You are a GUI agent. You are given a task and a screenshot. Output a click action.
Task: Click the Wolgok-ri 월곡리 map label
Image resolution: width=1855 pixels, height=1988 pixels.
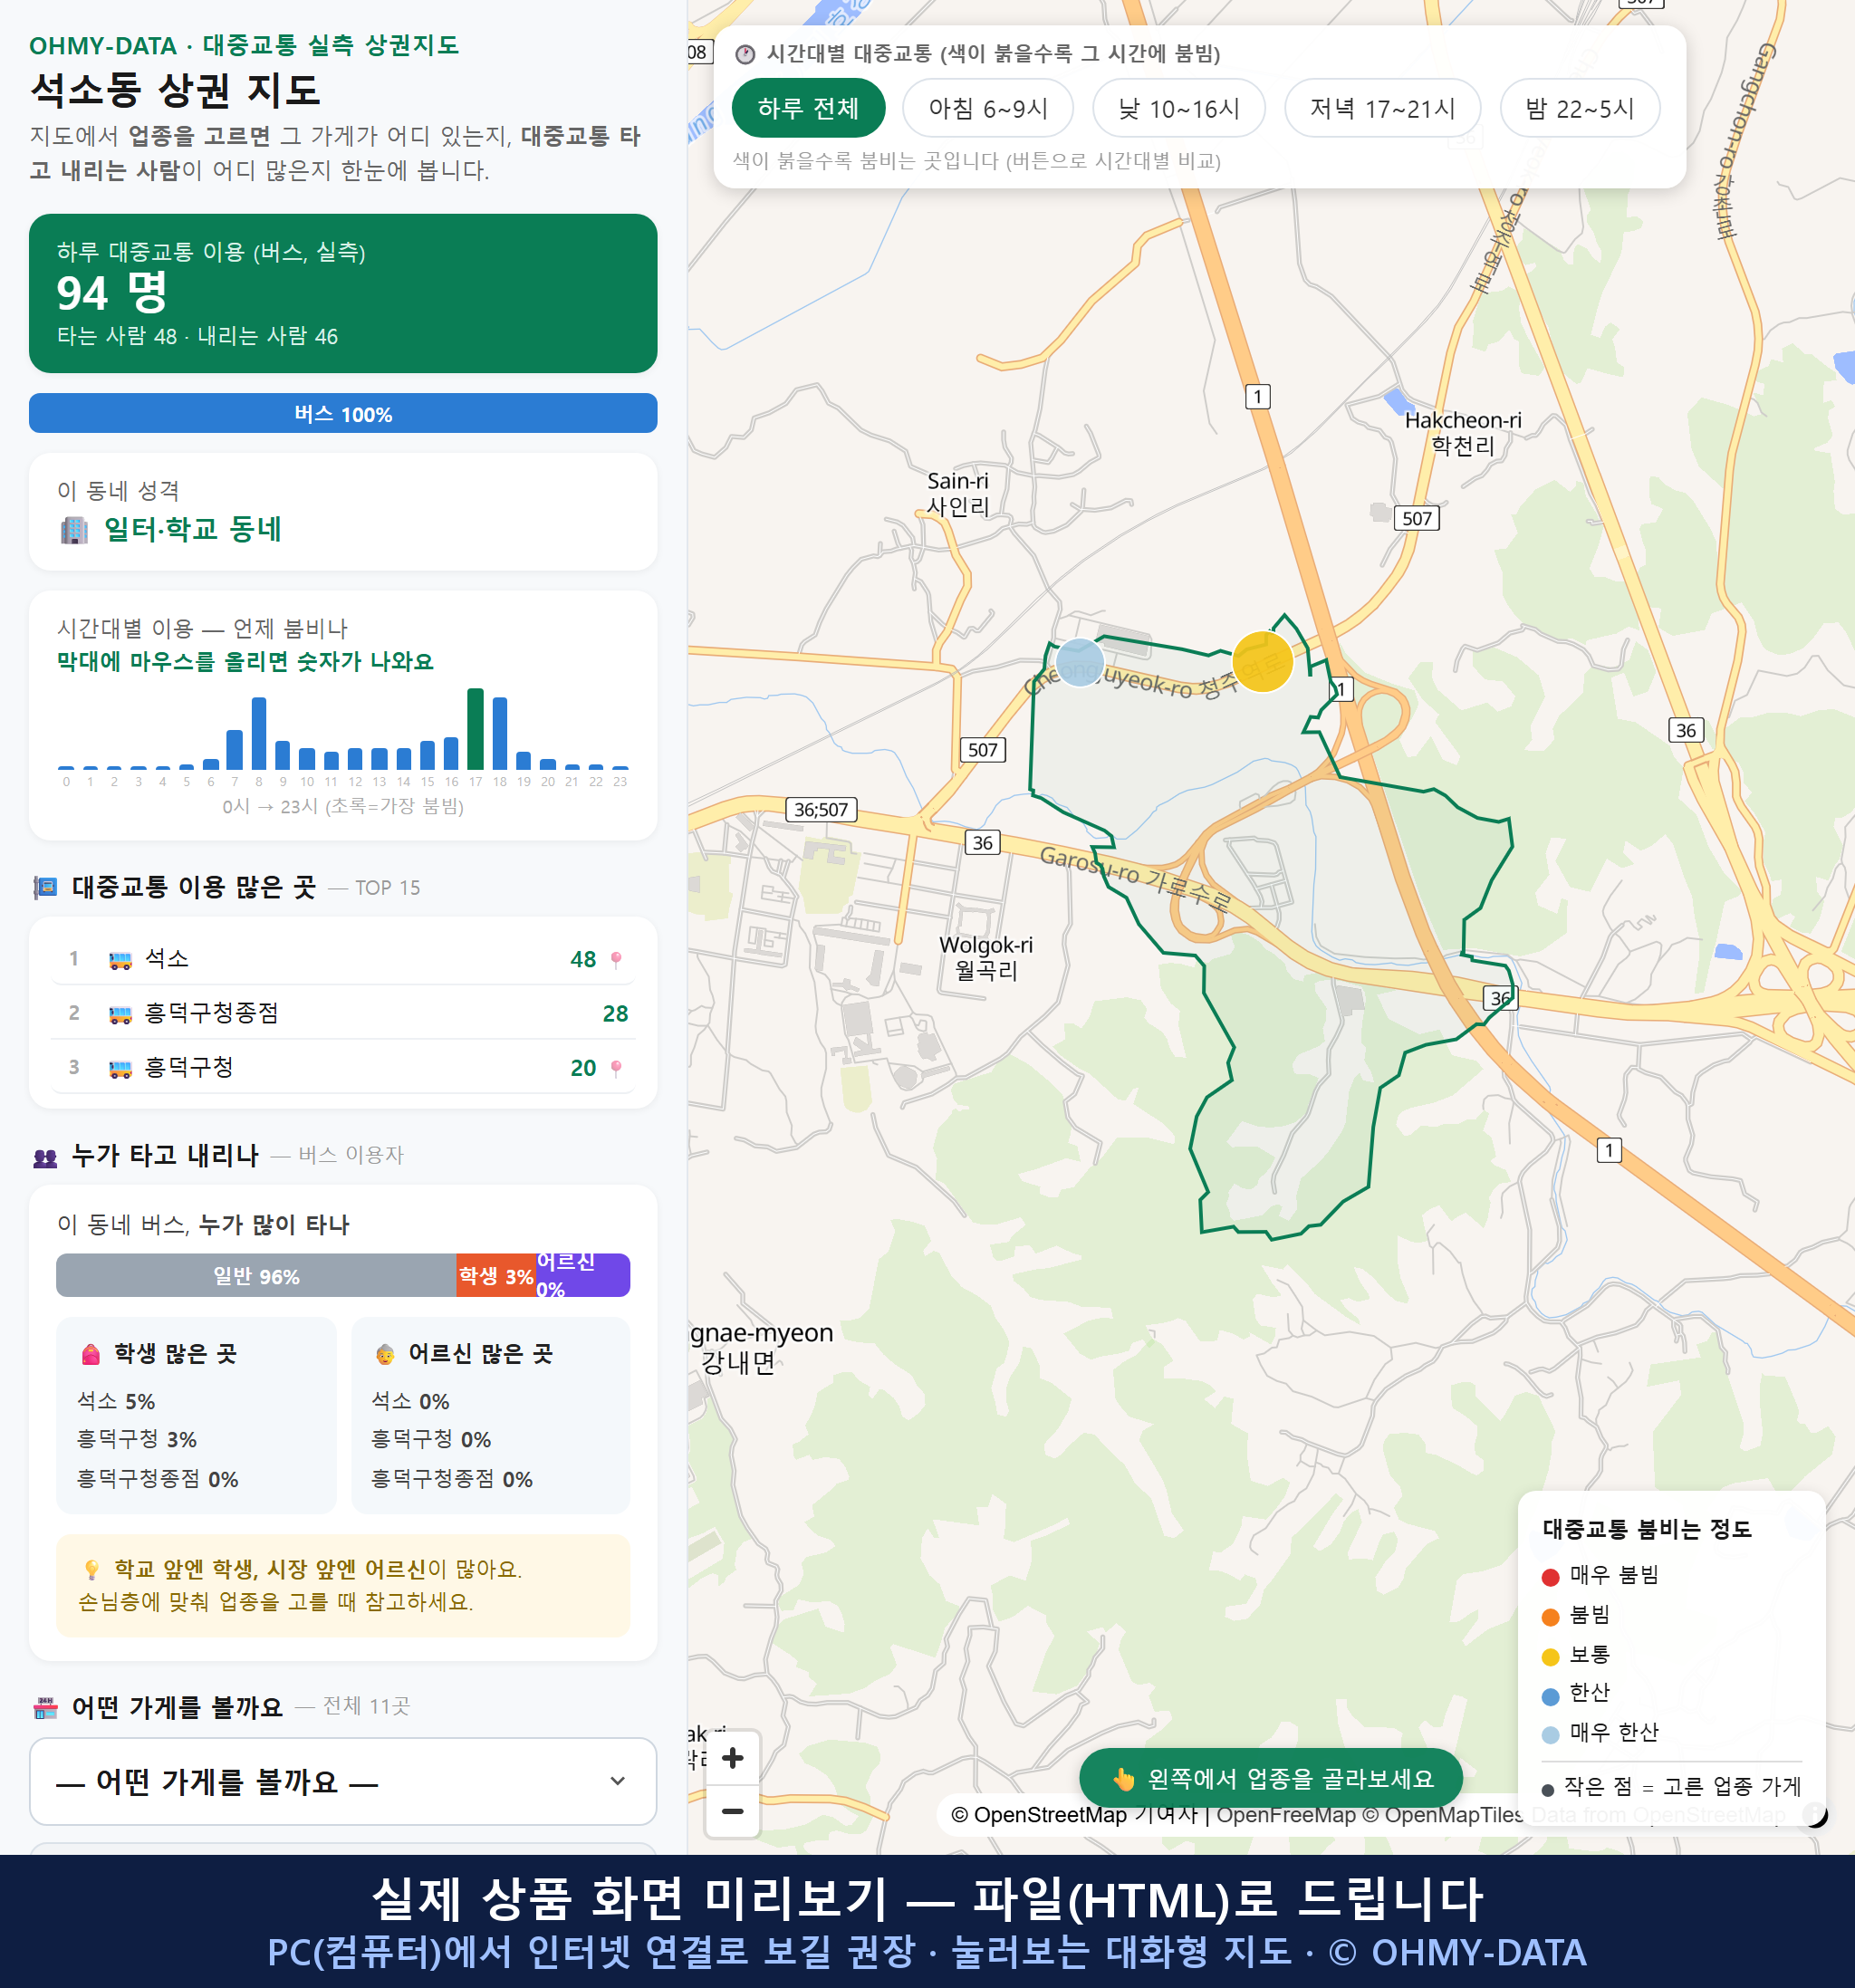[986, 957]
